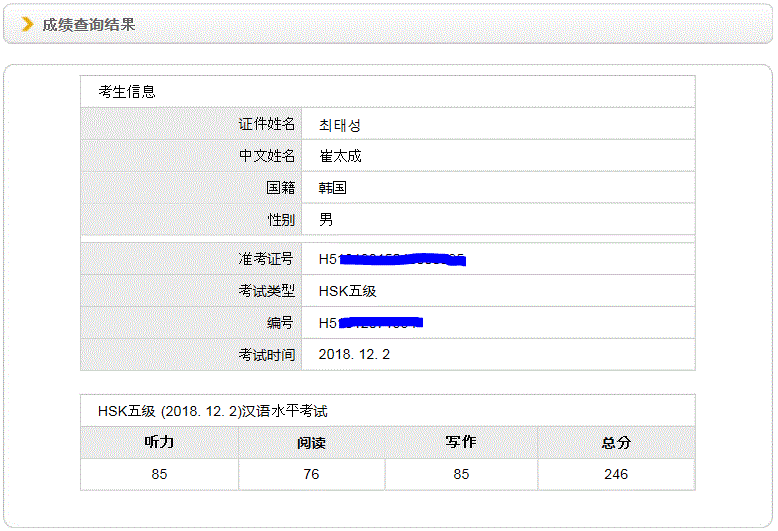Viewport: 778px width, 531px height.
Task: Click the HSK五级 汉语水平考试 table title
Action: coord(212,411)
